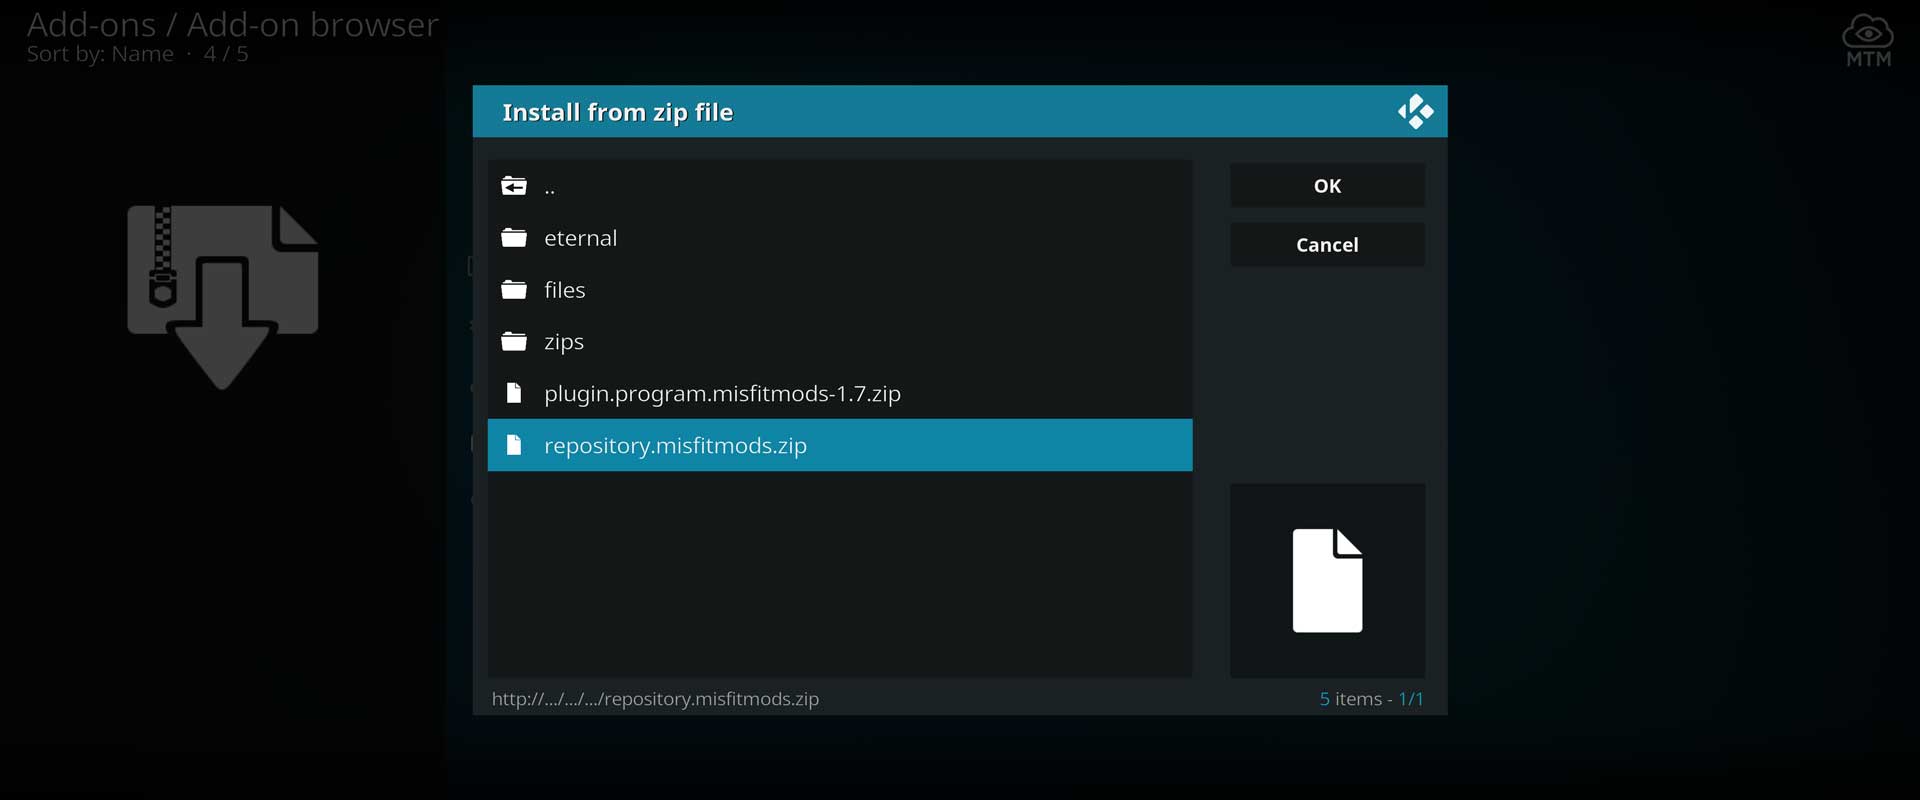Click the parent folder back arrow icon
Screen dimensions: 1920x800
coord(514,186)
